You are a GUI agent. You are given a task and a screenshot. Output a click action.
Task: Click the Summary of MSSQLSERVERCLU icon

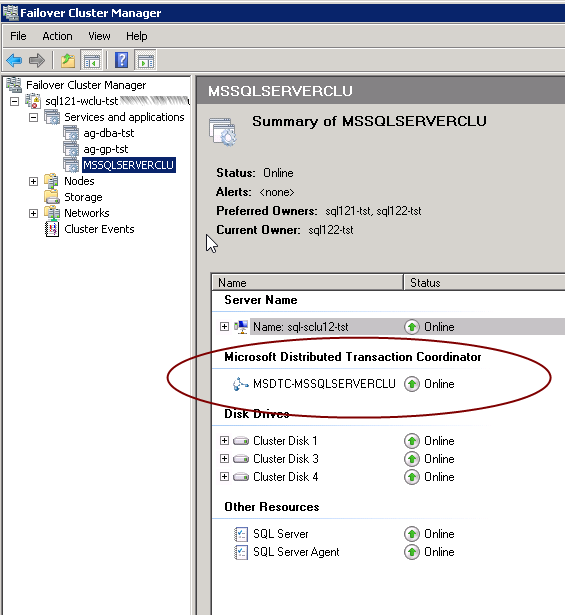tap(223, 132)
